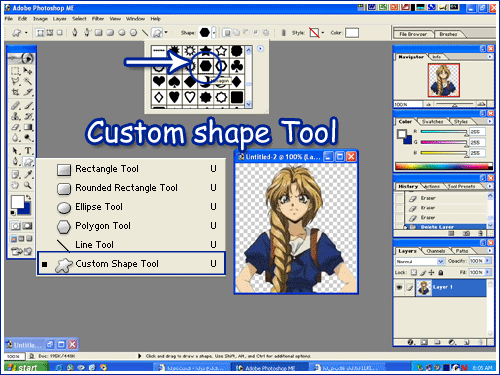Viewport: 500px width, 375px height.
Task: Open the Filter menu
Action: click(98, 19)
